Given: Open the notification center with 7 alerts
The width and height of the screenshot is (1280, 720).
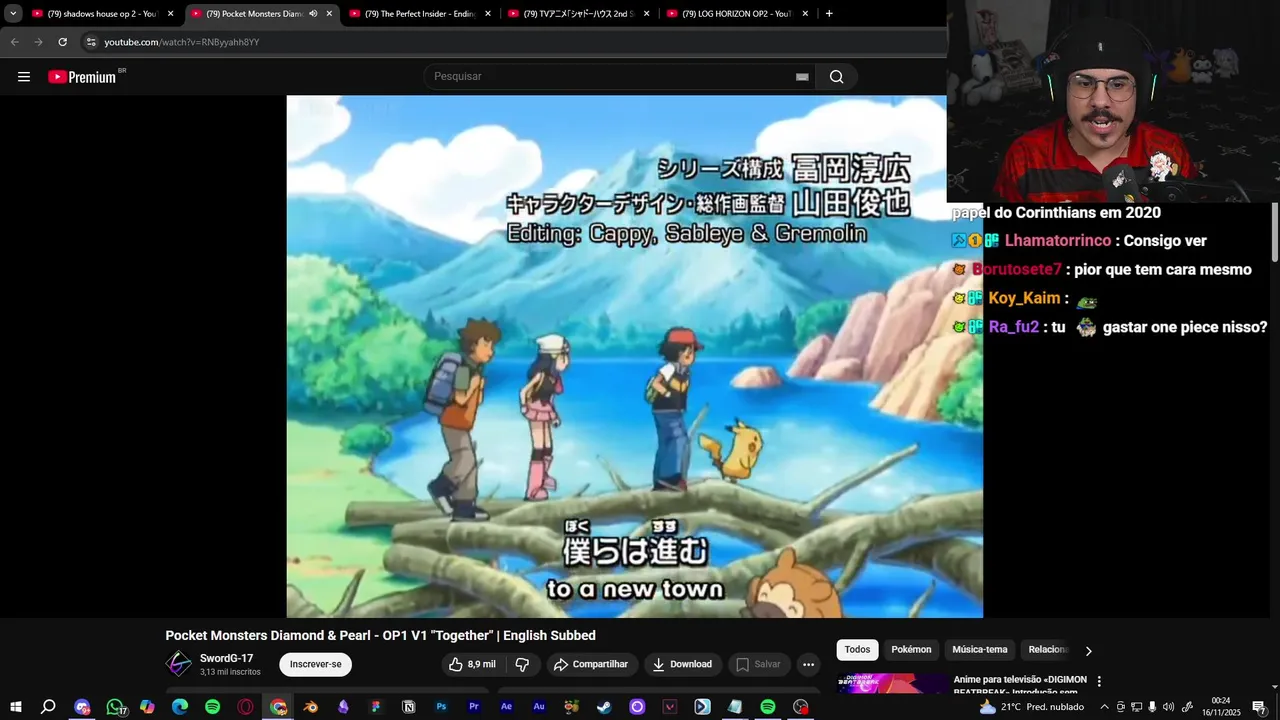Looking at the screenshot, I should click(1259, 707).
